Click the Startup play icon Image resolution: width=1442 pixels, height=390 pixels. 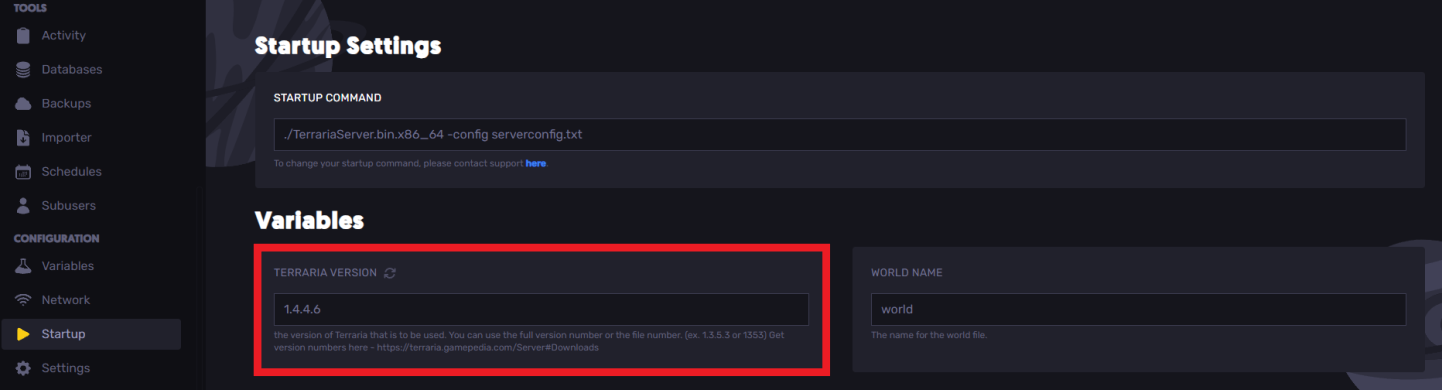(23, 334)
